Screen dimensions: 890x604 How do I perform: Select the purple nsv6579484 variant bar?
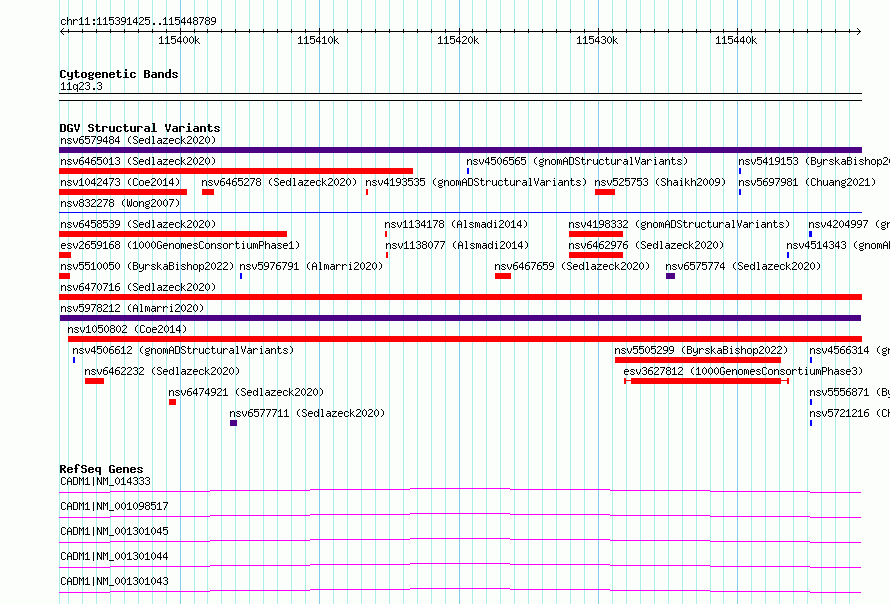(460, 150)
